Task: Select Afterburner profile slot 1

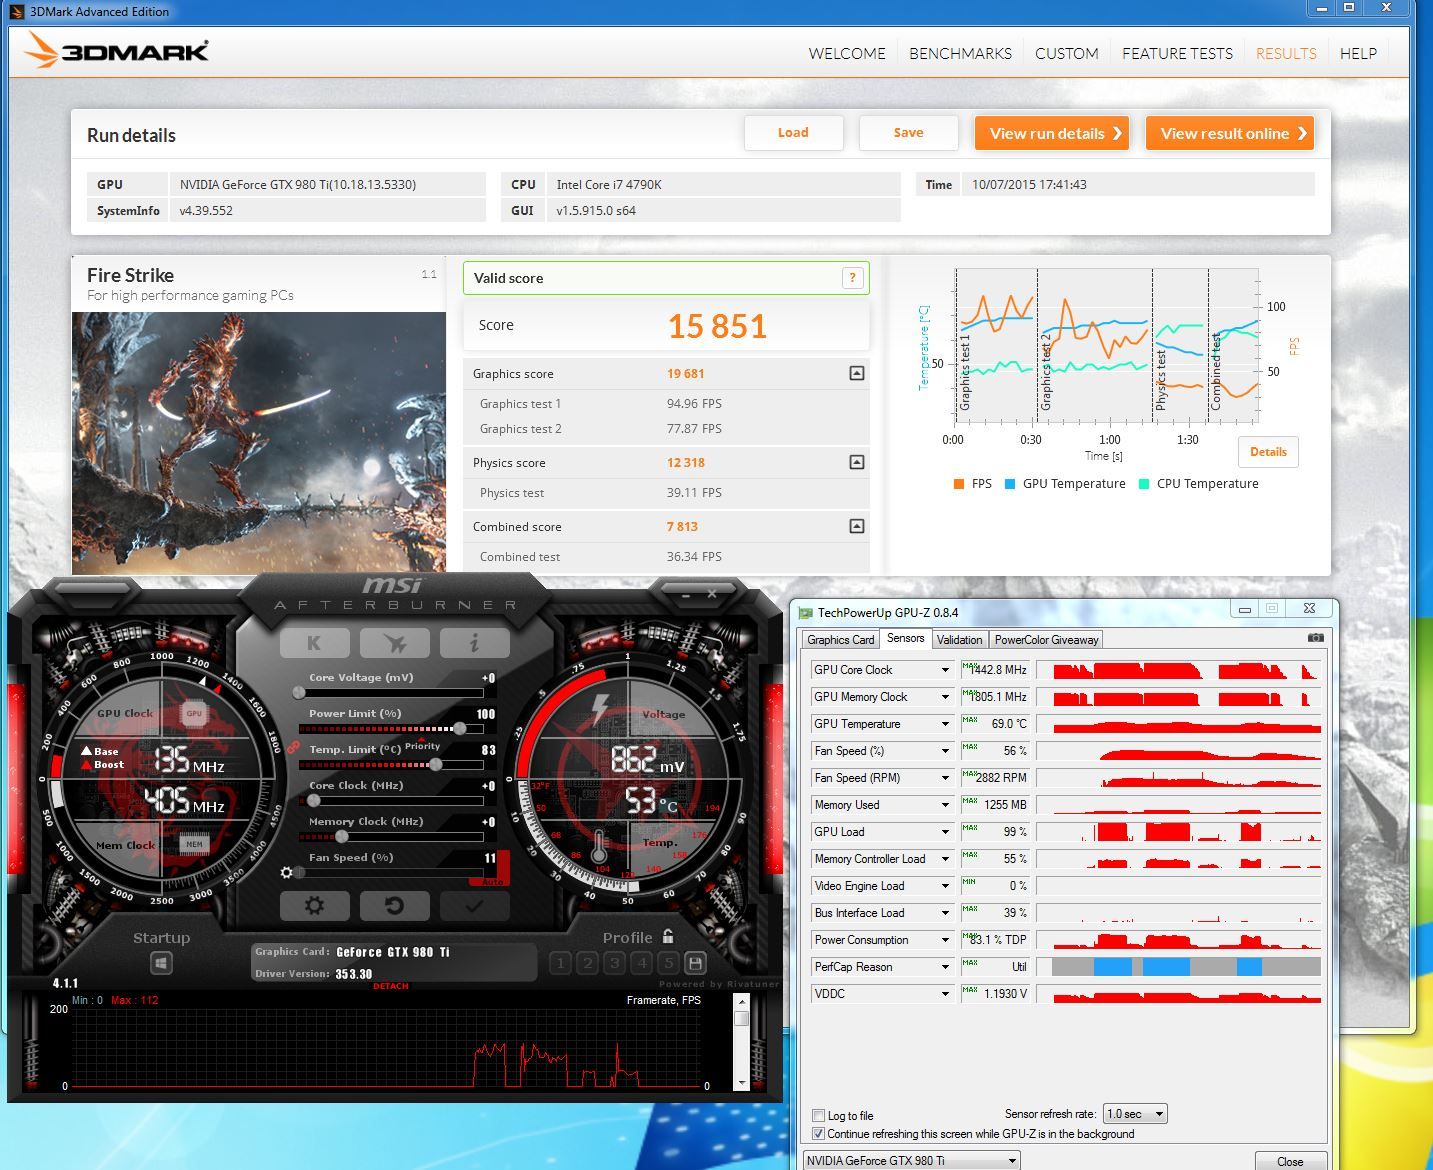Action: click(560, 963)
